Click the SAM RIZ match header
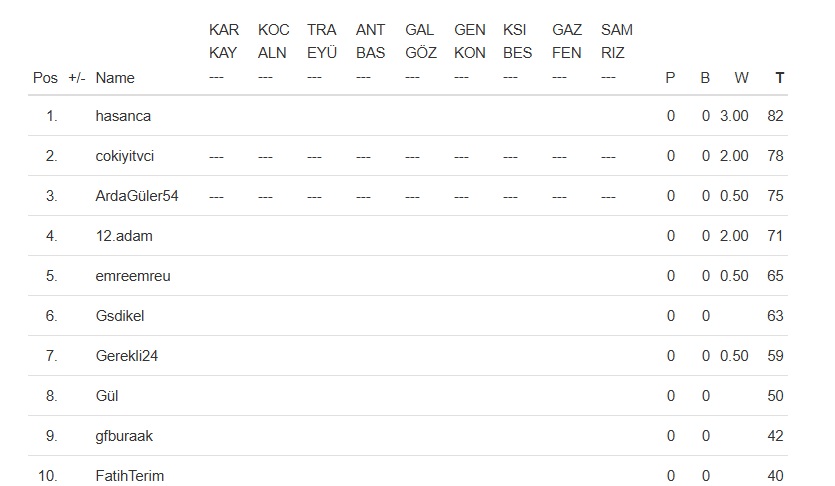The height and width of the screenshot is (486, 835). [x=616, y=42]
